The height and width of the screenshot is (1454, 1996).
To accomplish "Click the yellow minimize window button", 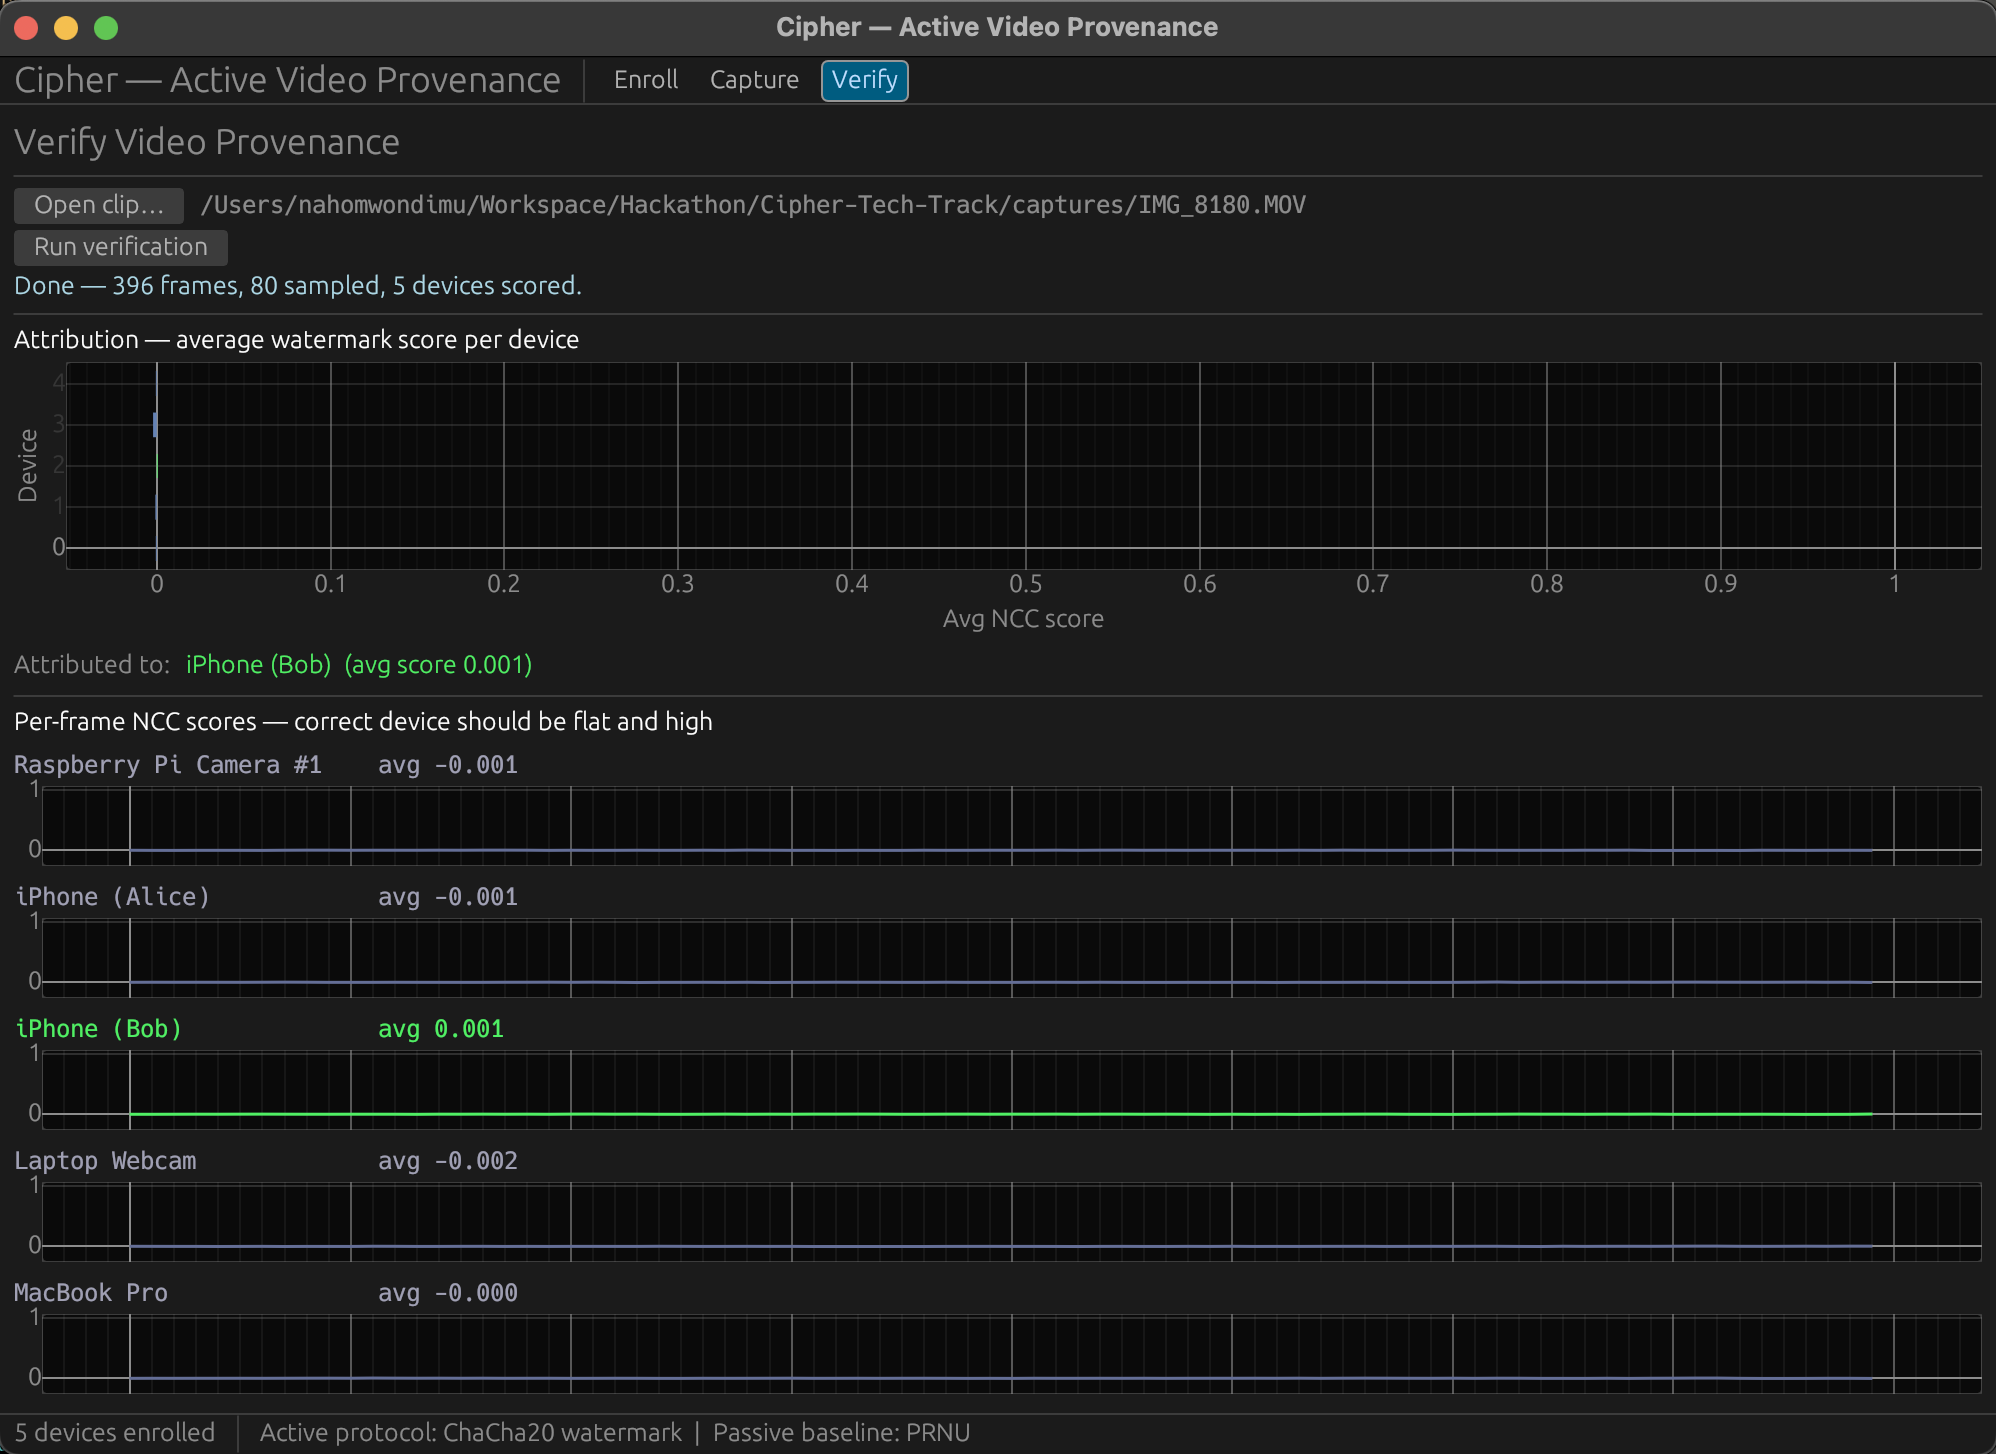I will coord(66,28).
